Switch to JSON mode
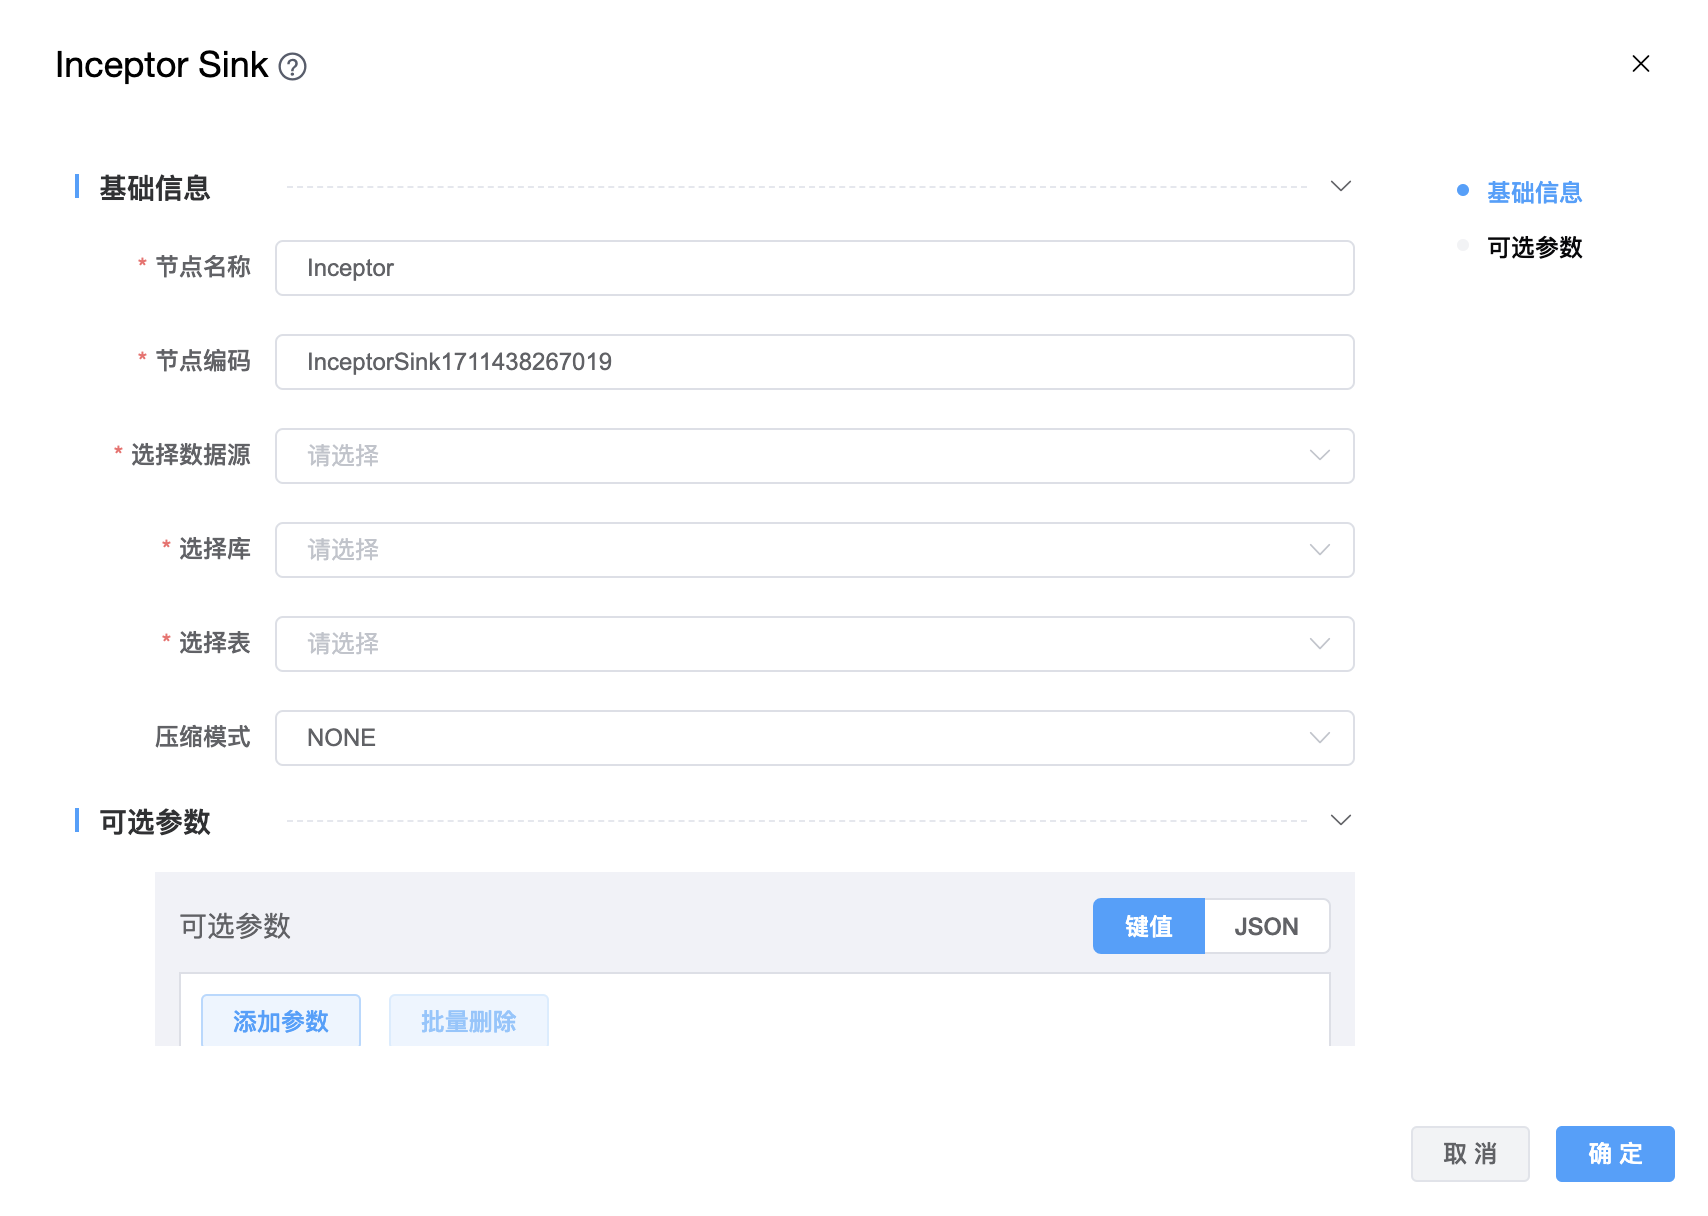 click(1266, 926)
